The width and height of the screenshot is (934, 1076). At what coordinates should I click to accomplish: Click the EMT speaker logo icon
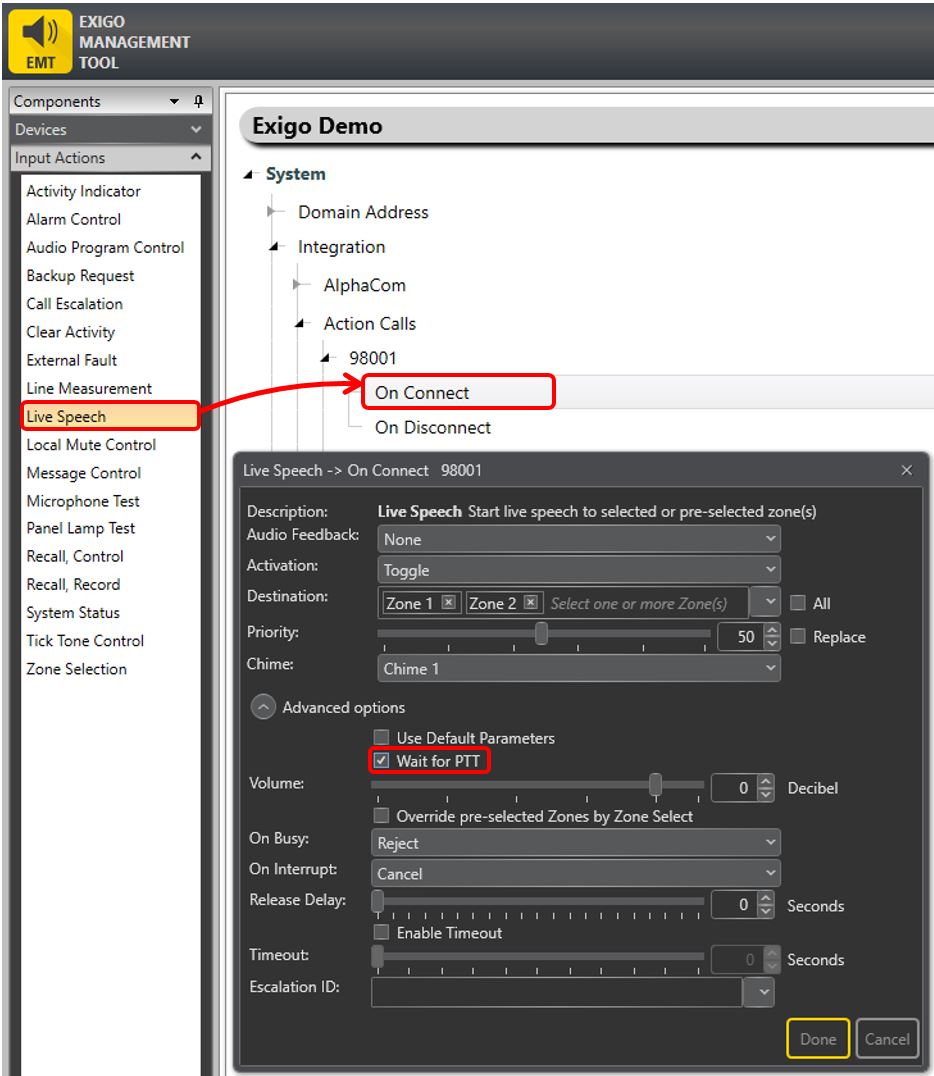pyautogui.click(x=40, y=41)
